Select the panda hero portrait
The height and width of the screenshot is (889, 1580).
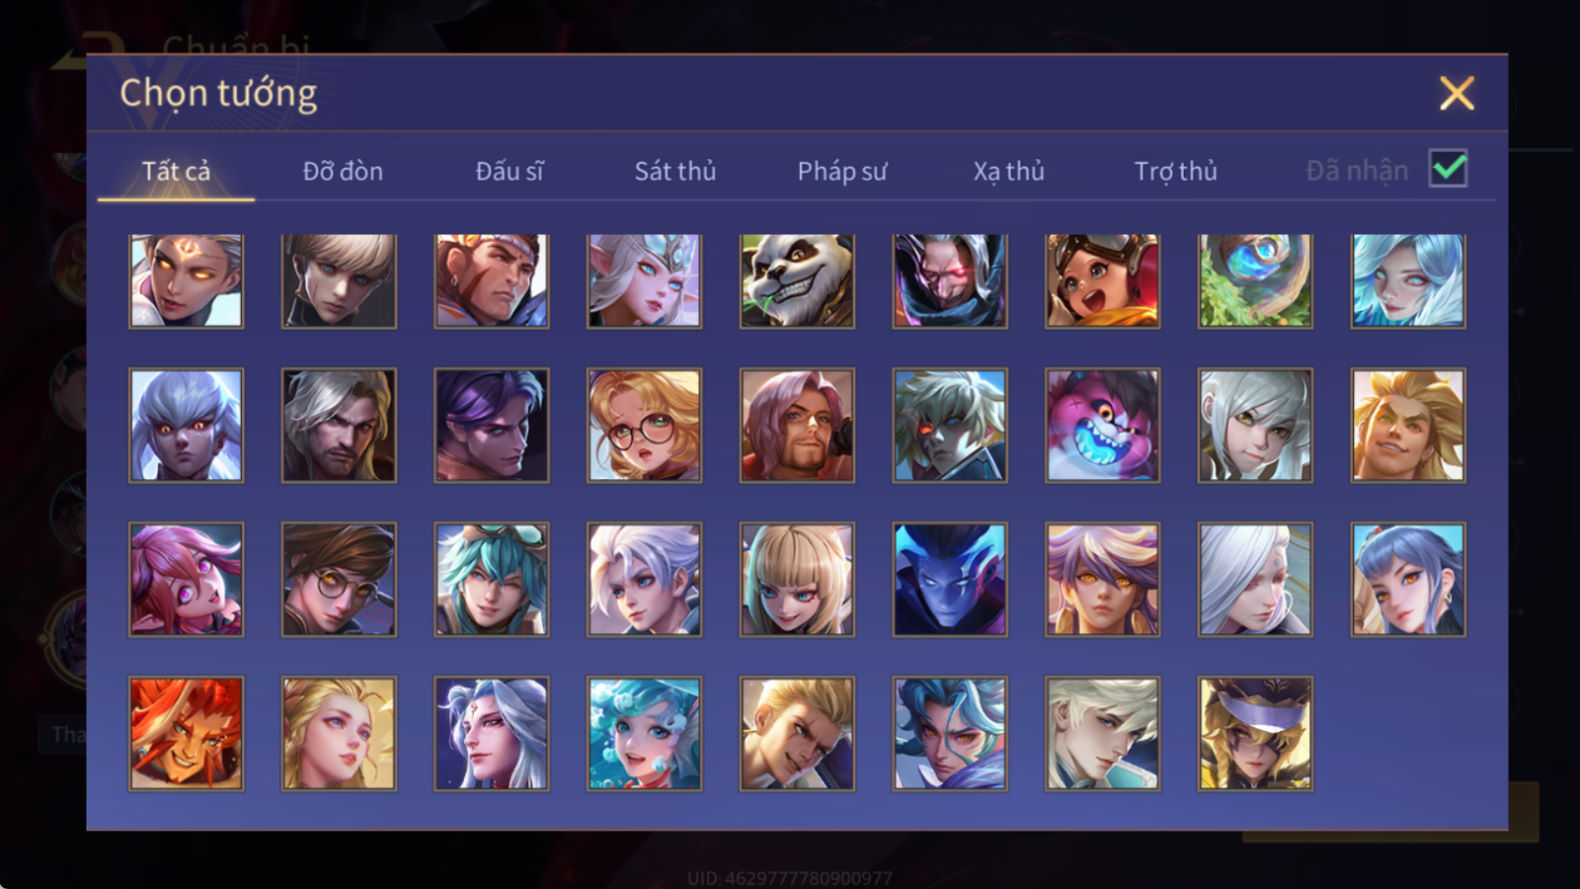tap(797, 281)
